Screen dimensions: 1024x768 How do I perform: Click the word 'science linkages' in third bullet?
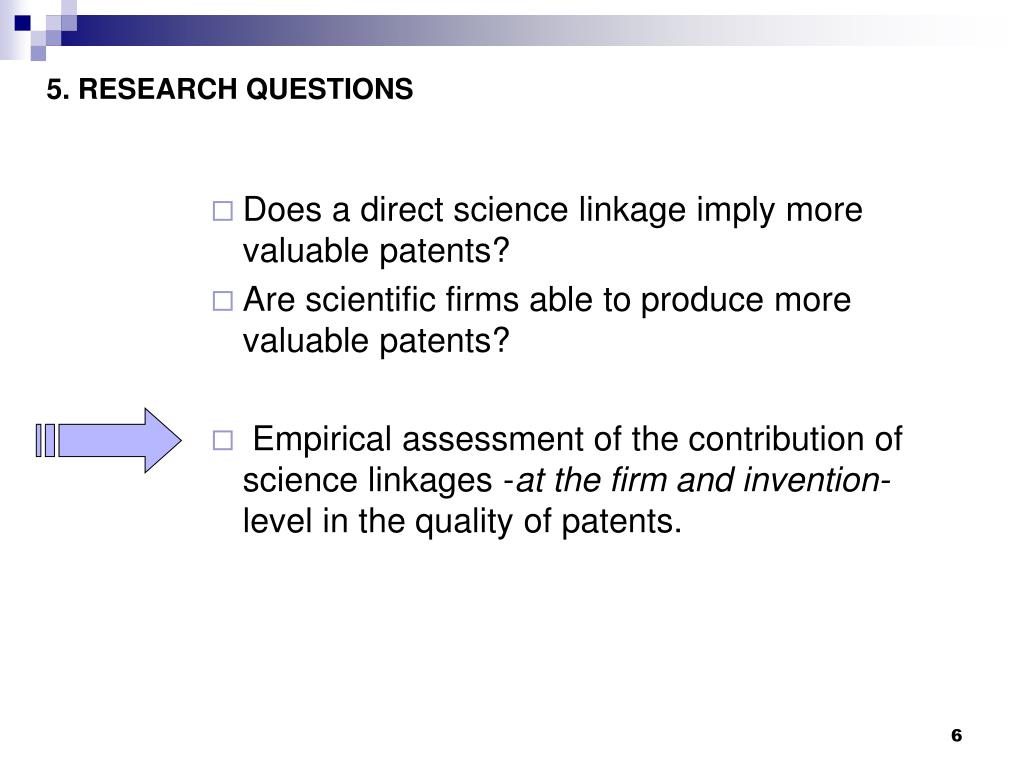(368, 480)
